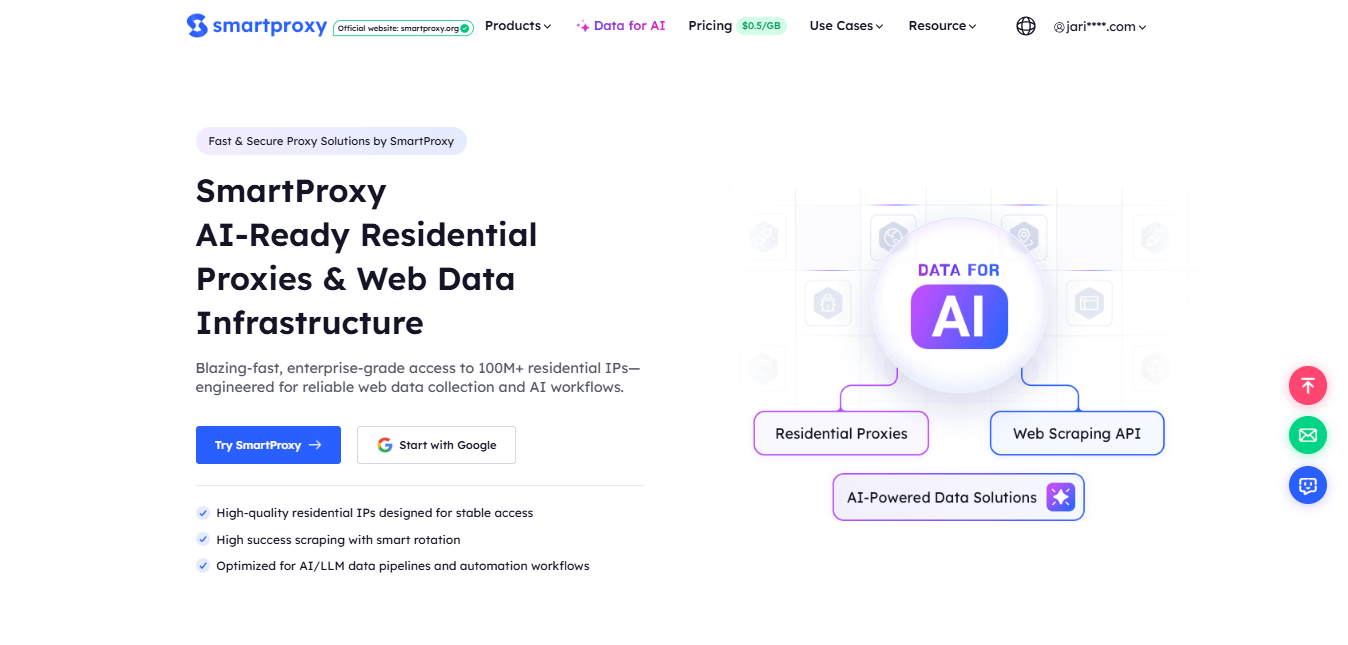Click the Try SmartProxy button
Screen dimensions: 1348x645
point(268,445)
